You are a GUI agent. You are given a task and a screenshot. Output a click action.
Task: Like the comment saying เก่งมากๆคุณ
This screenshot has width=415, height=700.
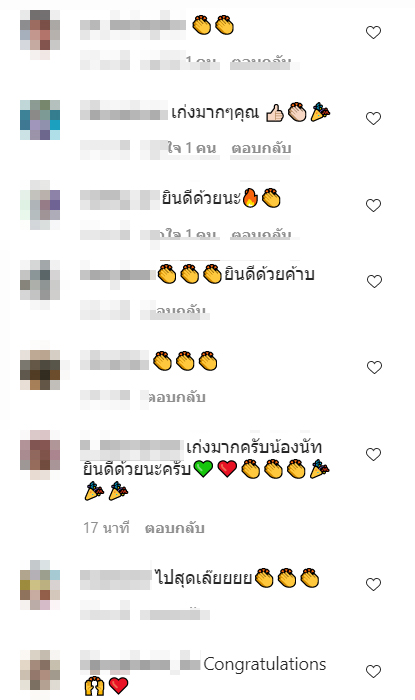click(374, 118)
